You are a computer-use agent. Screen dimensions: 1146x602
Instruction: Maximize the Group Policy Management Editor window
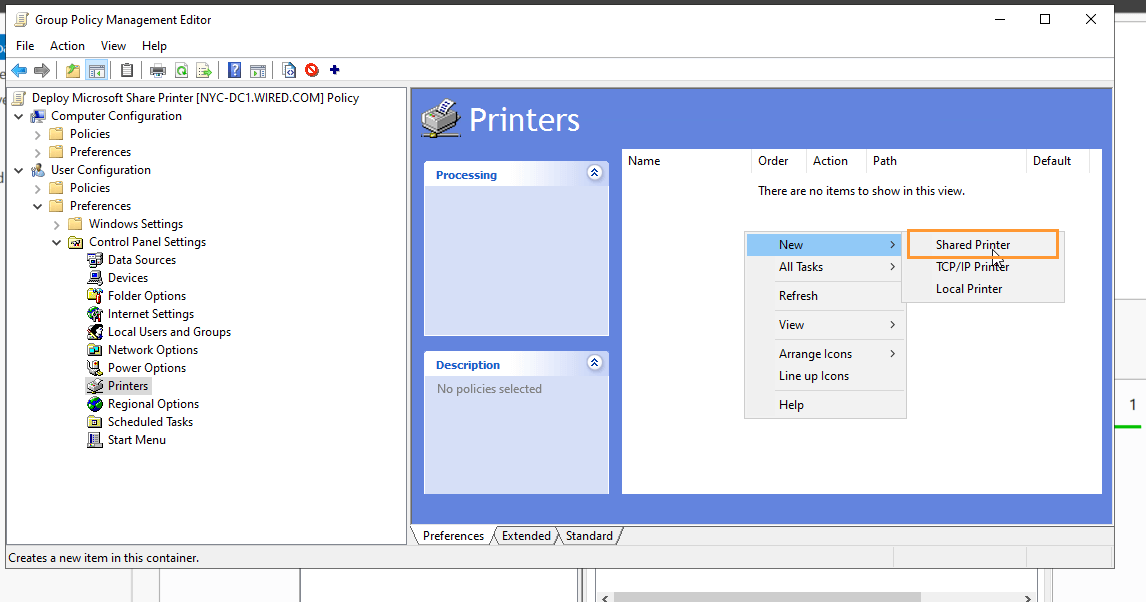[1045, 20]
